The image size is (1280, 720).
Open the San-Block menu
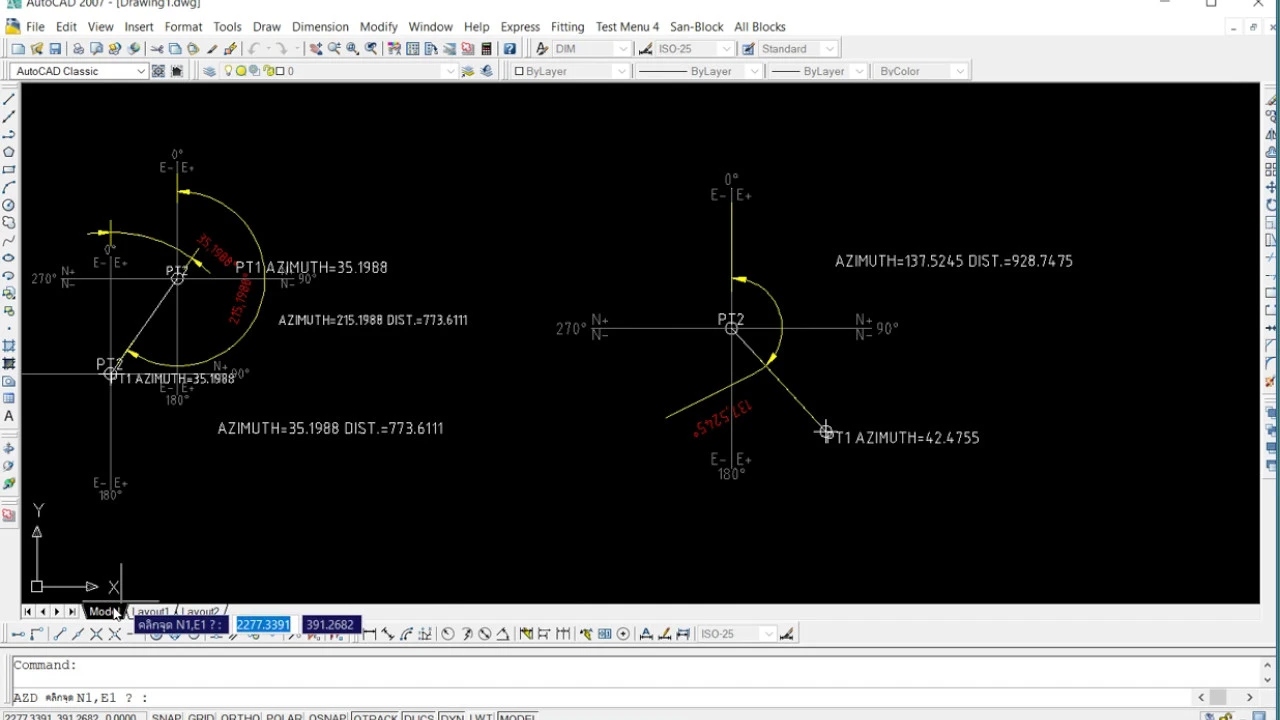(696, 27)
